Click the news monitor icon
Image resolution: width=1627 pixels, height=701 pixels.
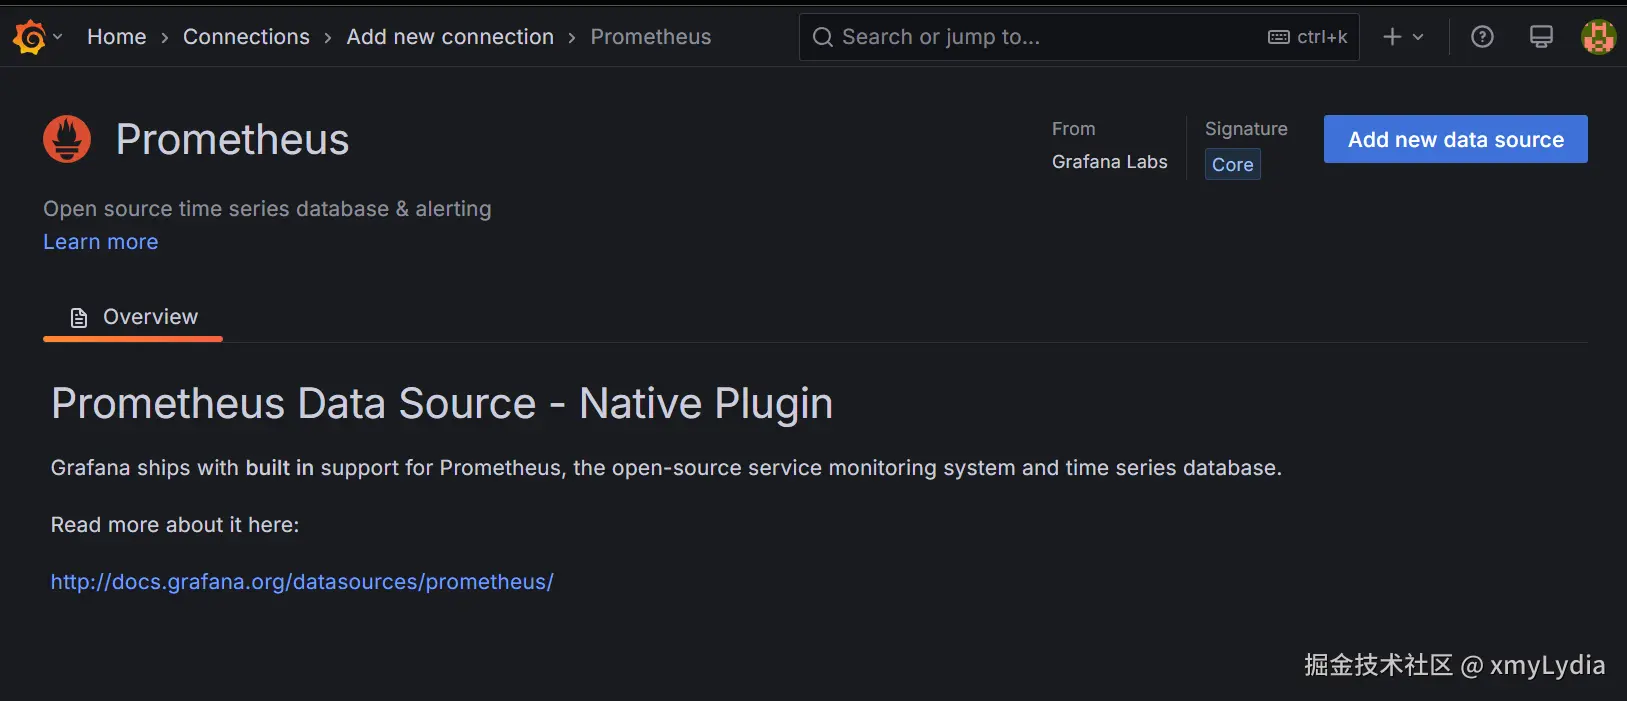pos(1541,37)
